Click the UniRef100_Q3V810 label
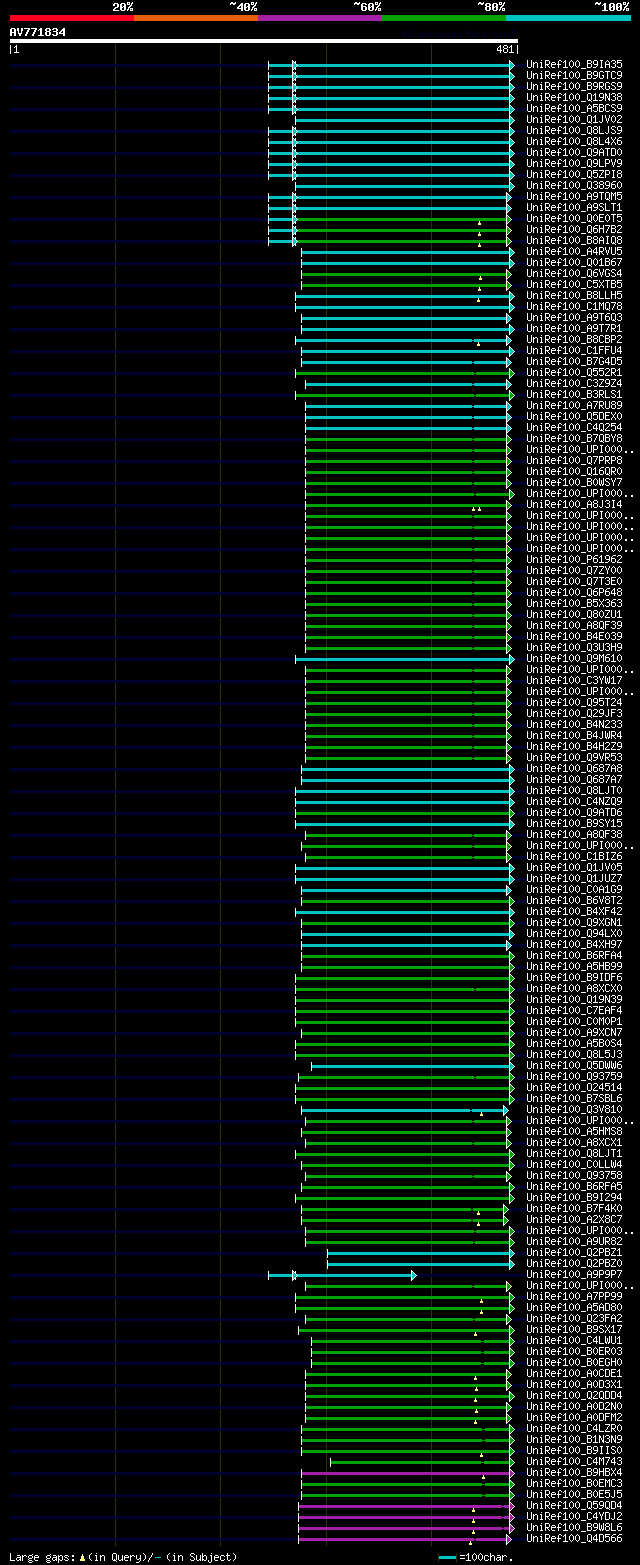Viewport: 640px width, 1565px height. point(574,1109)
